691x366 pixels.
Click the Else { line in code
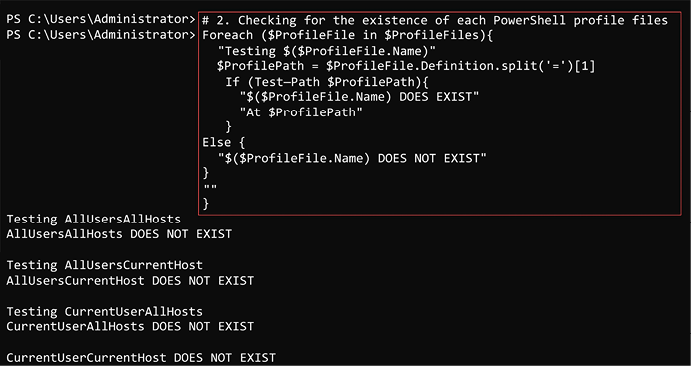tap(223, 143)
